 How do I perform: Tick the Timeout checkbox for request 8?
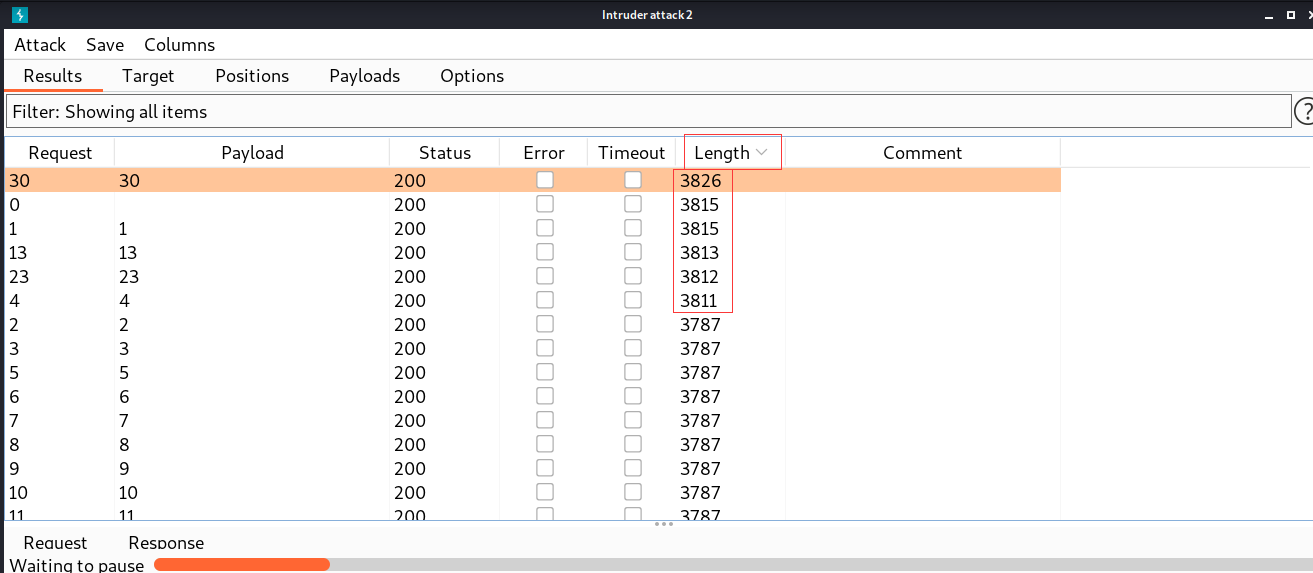(633, 444)
